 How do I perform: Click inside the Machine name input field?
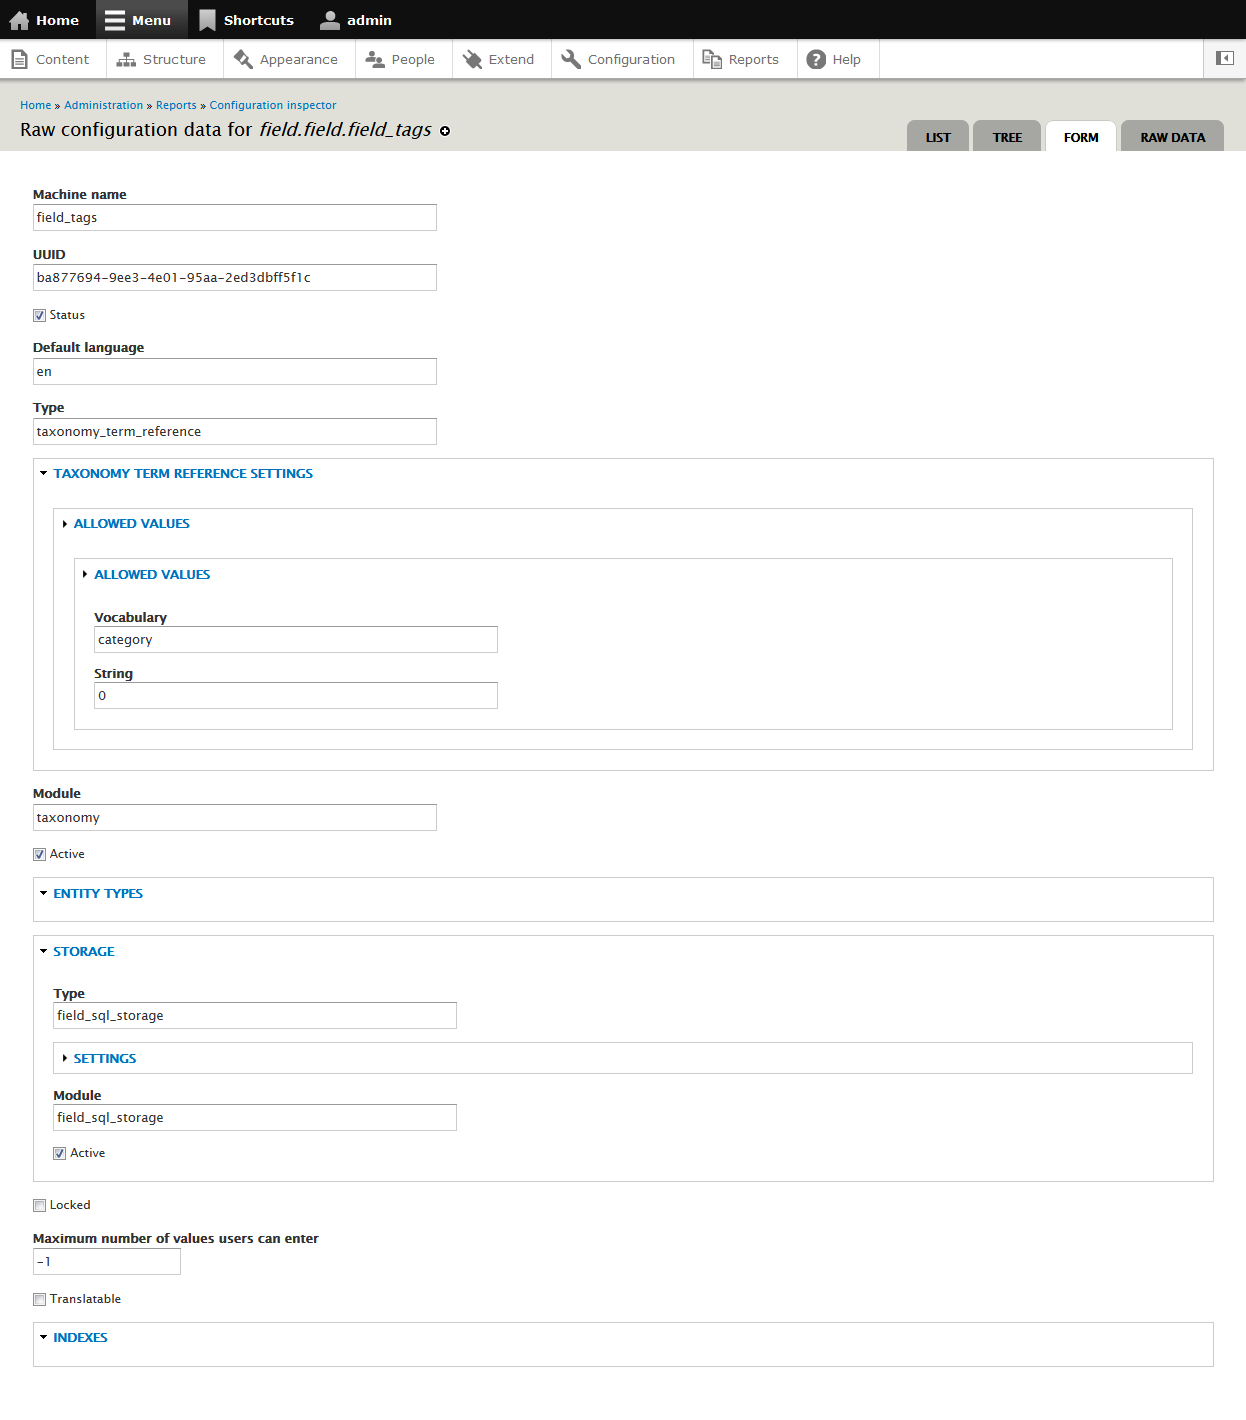click(234, 217)
